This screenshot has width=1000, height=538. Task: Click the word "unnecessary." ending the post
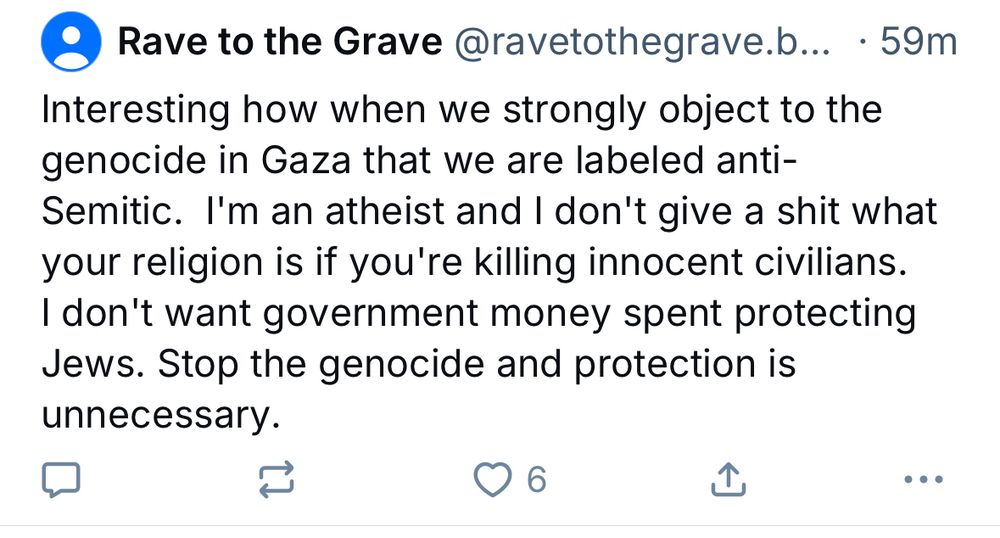pyautogui.click(x=157, y=414)
